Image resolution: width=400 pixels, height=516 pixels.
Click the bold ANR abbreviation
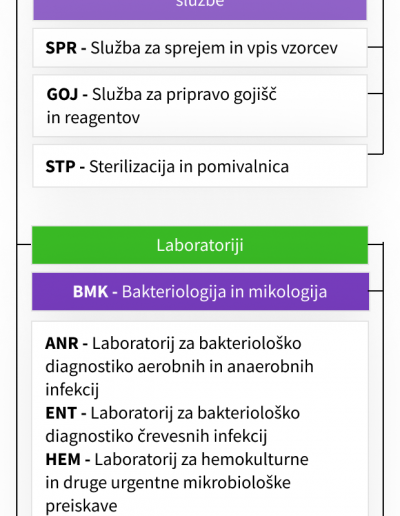(62, 343)
